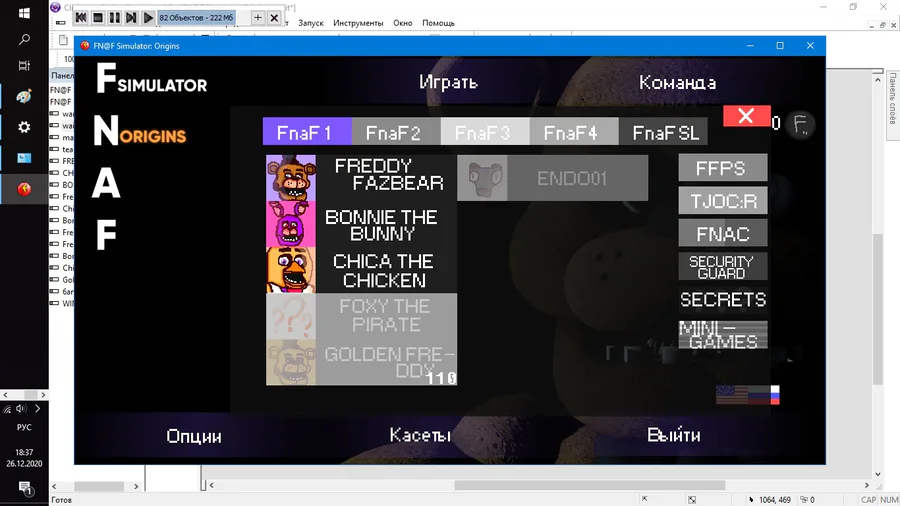Open Опции in the game menu
Viewport: 900px width, 506px height.
(193, 436)
